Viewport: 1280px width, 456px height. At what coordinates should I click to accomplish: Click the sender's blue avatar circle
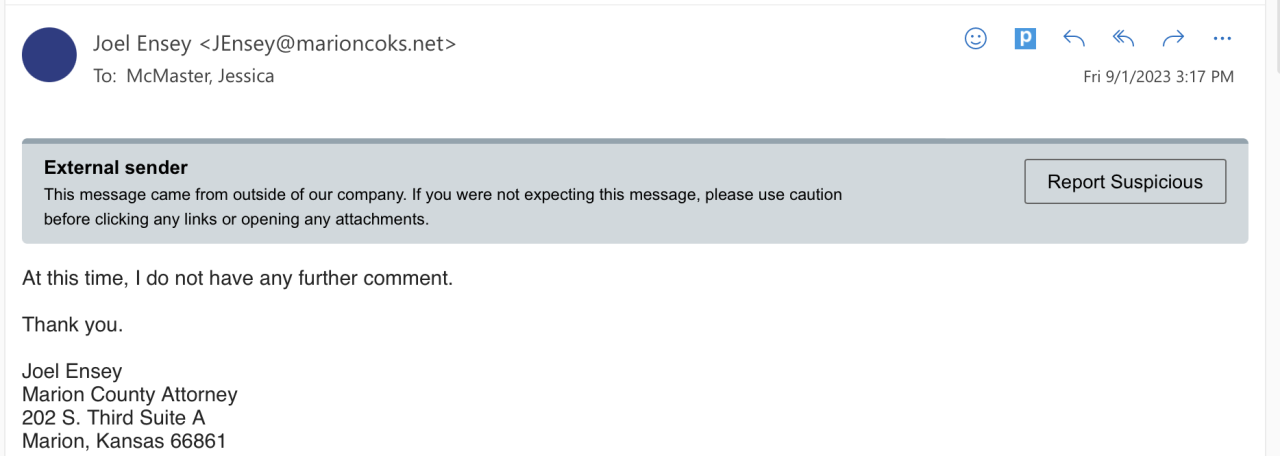click(49, 55)
